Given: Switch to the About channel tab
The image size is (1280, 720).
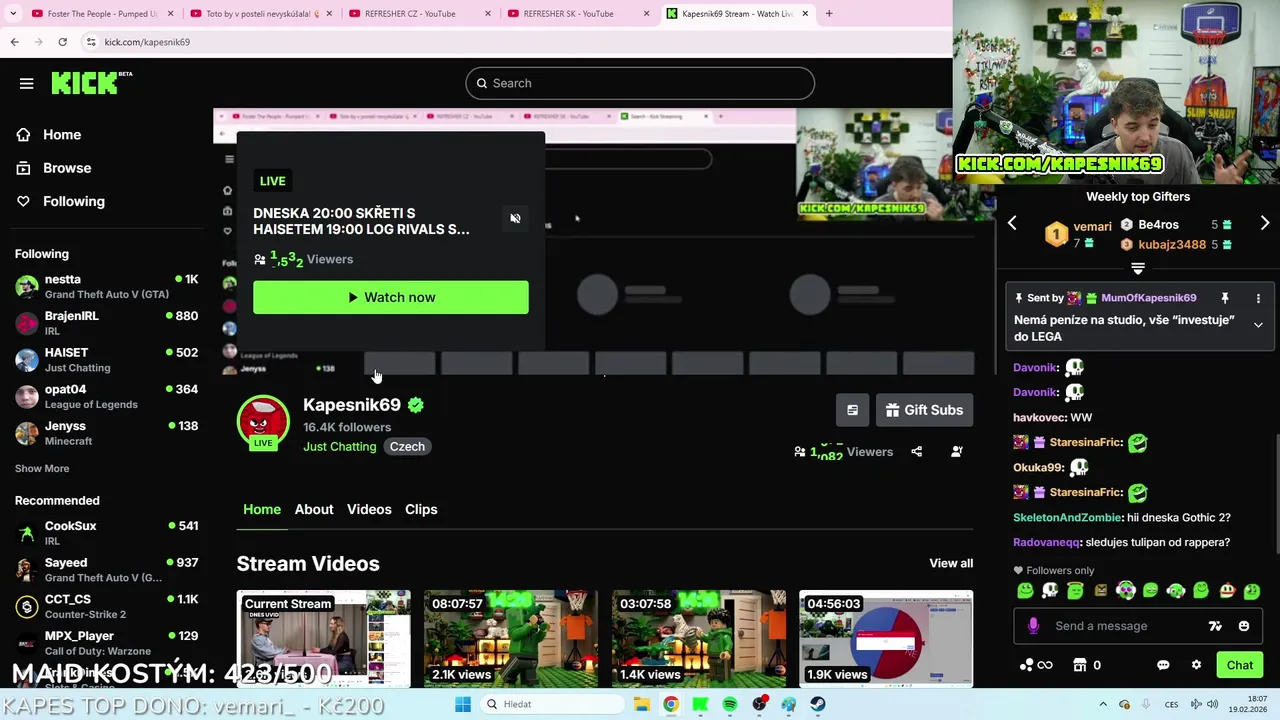Looking at the screenshot, I should [x=314, y=509].
